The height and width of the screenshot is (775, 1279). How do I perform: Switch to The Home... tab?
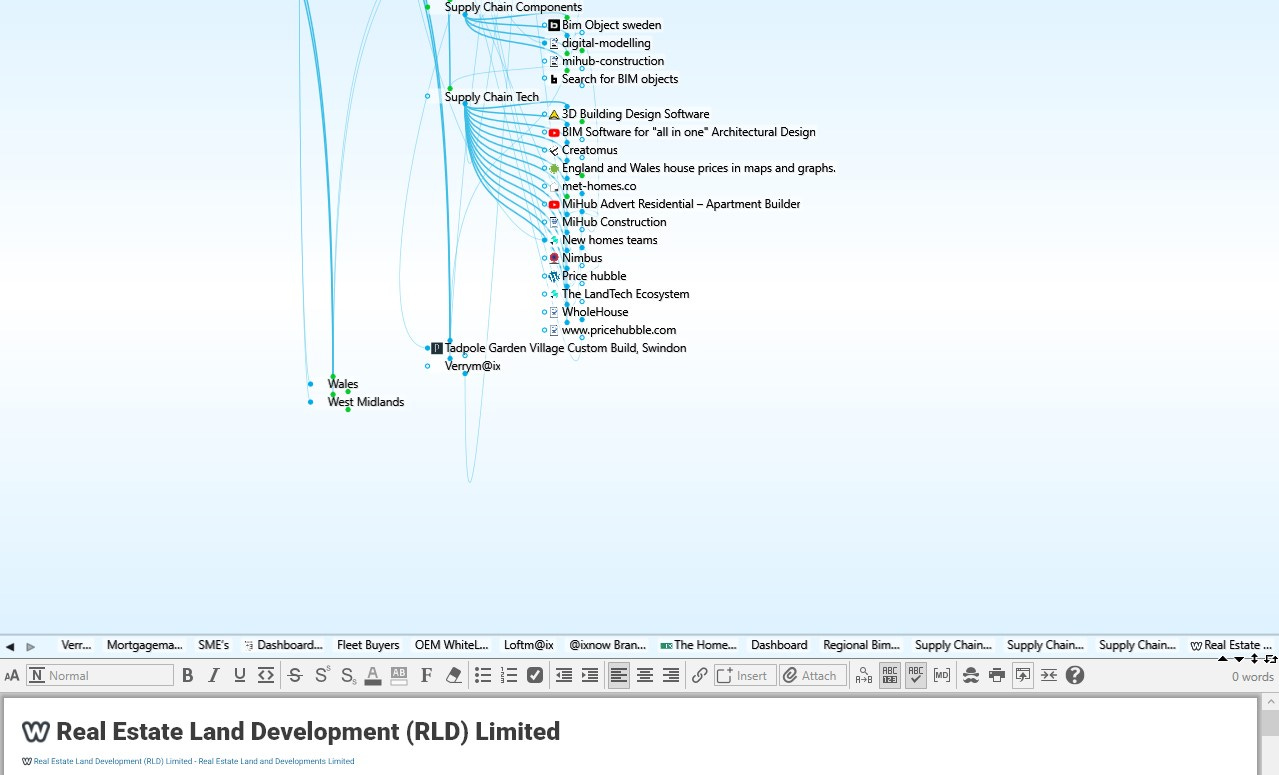[698, 645]
